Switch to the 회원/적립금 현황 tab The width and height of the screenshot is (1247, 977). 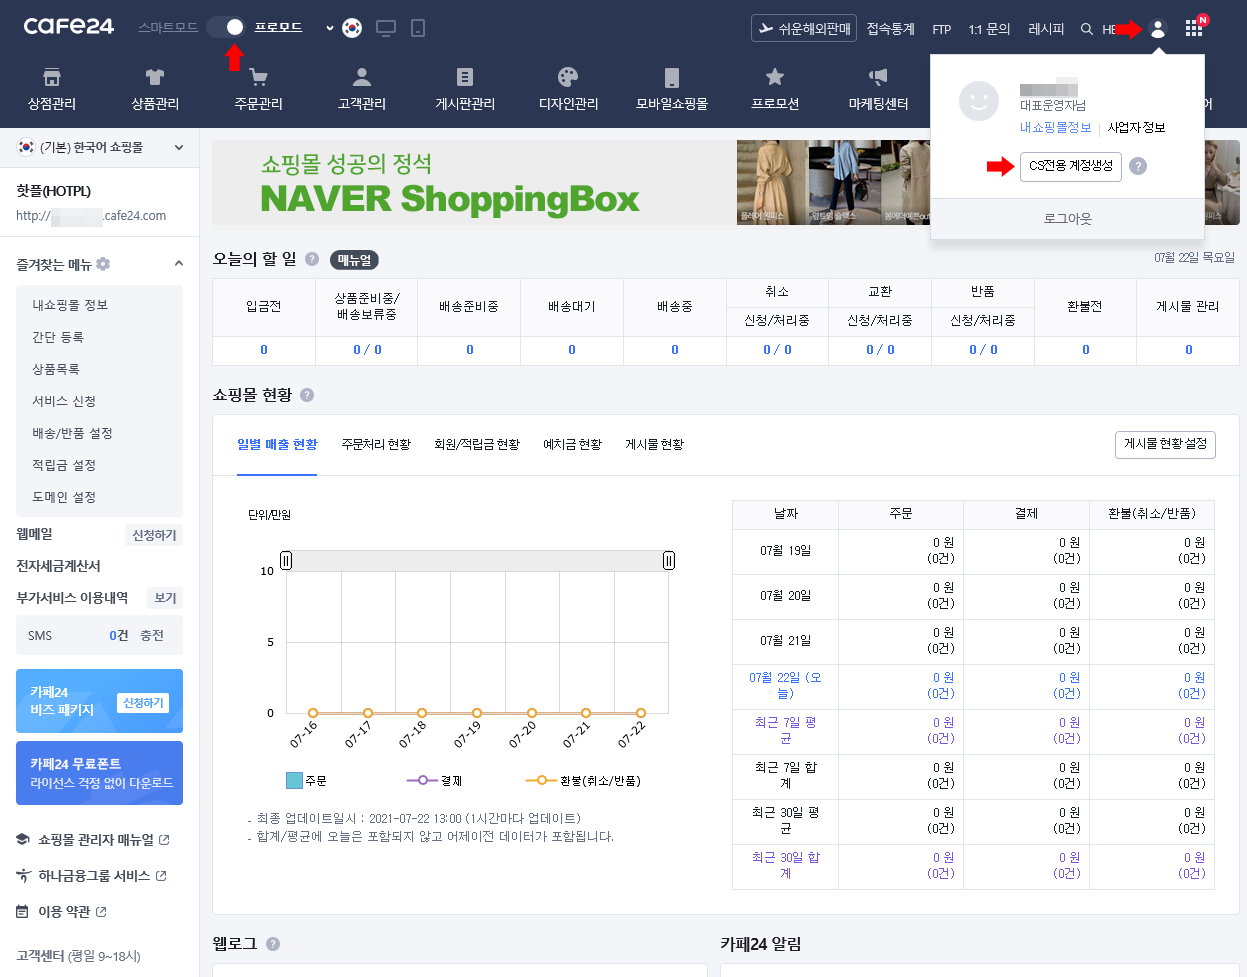click(477, 444)
